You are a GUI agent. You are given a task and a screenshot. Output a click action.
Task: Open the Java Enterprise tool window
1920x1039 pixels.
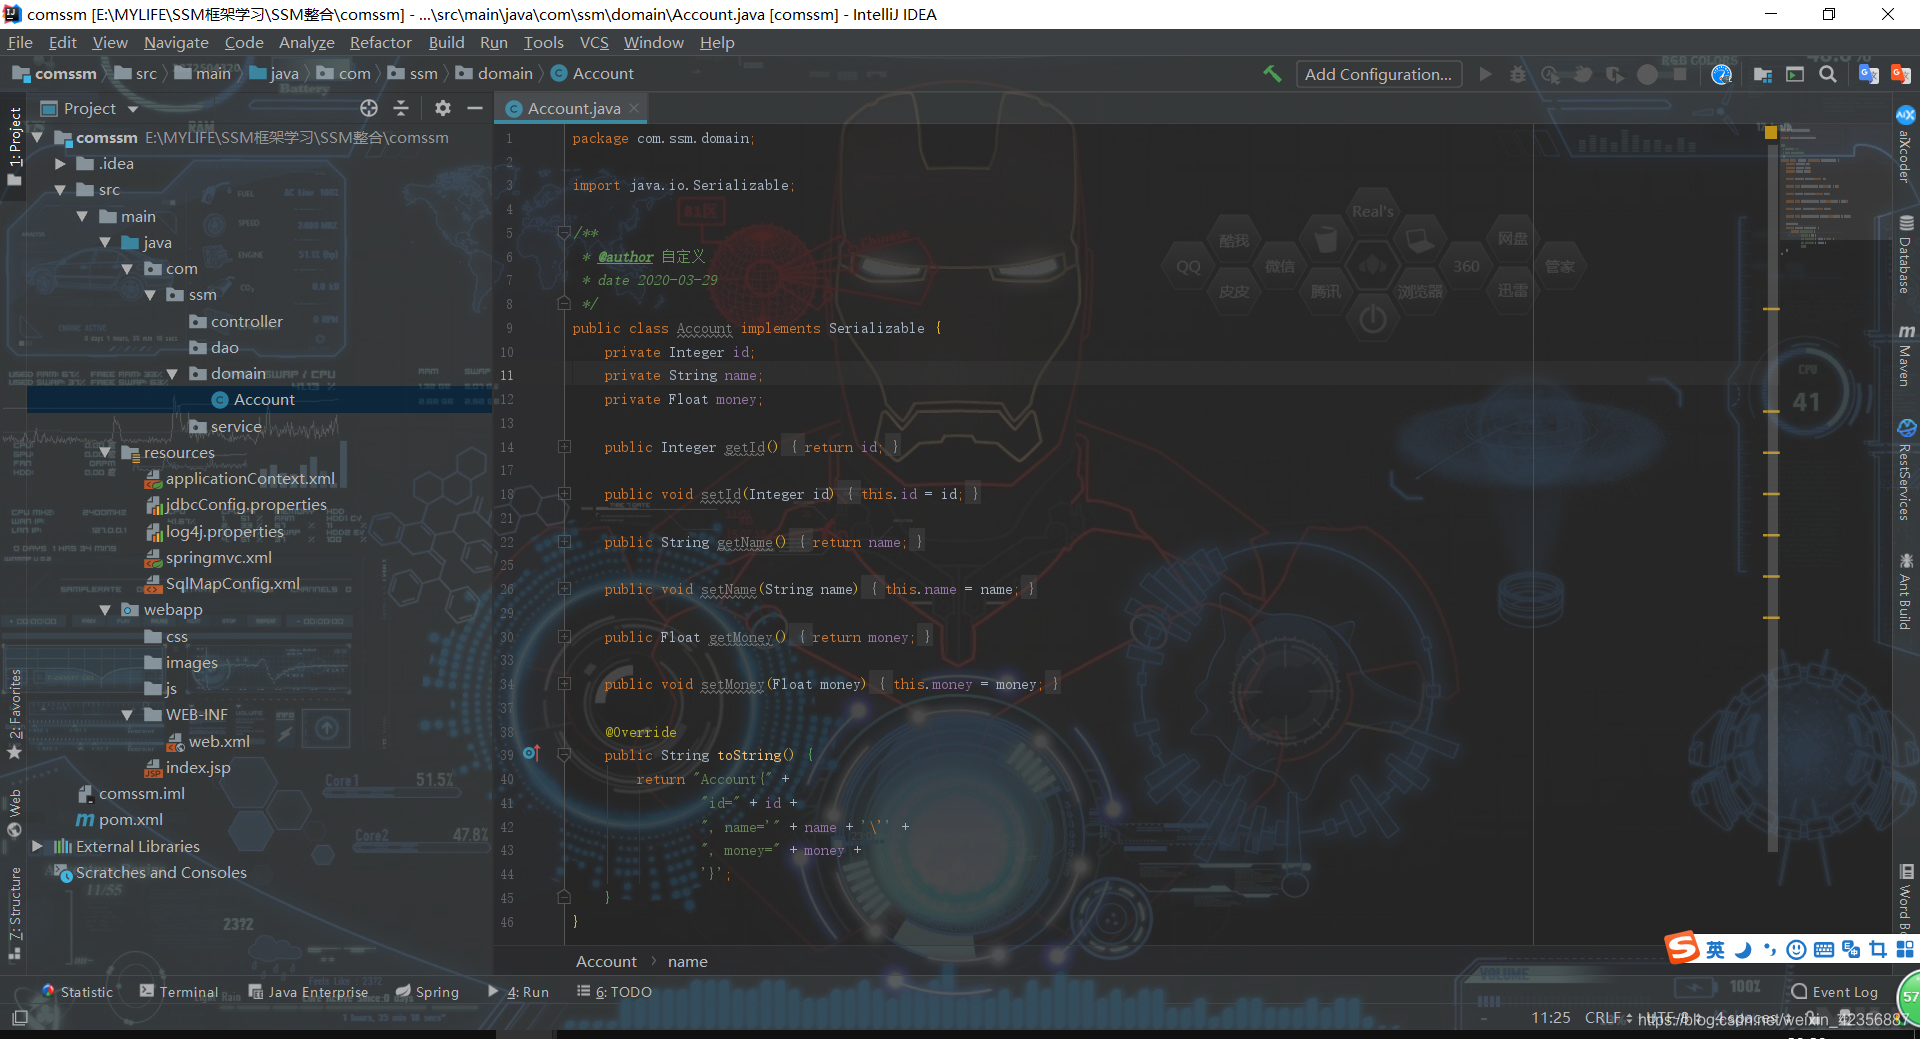coord(308,992)
